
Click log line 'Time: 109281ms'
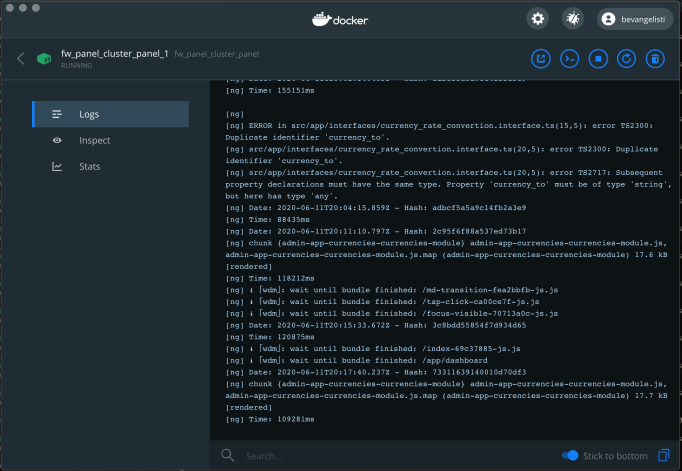coord(270,419)
